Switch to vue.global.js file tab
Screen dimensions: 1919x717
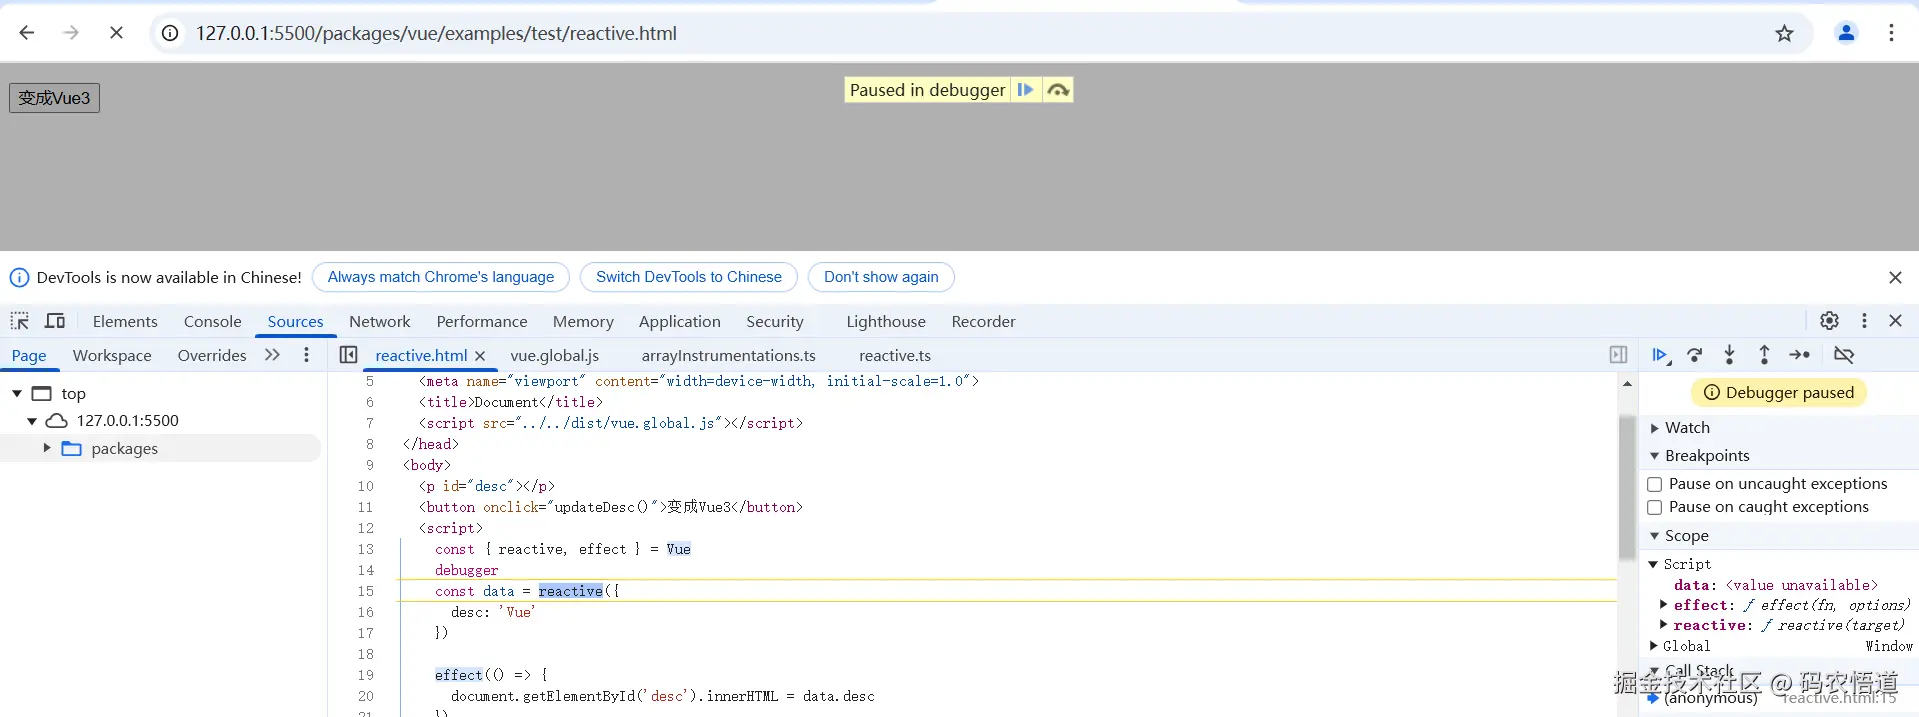click(x=554, y=355)
